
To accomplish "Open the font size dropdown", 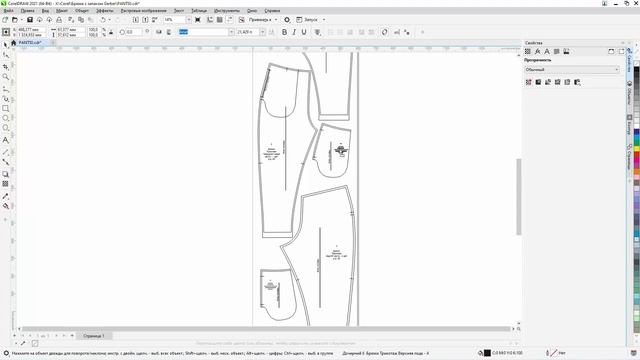I will click(262, 32).
